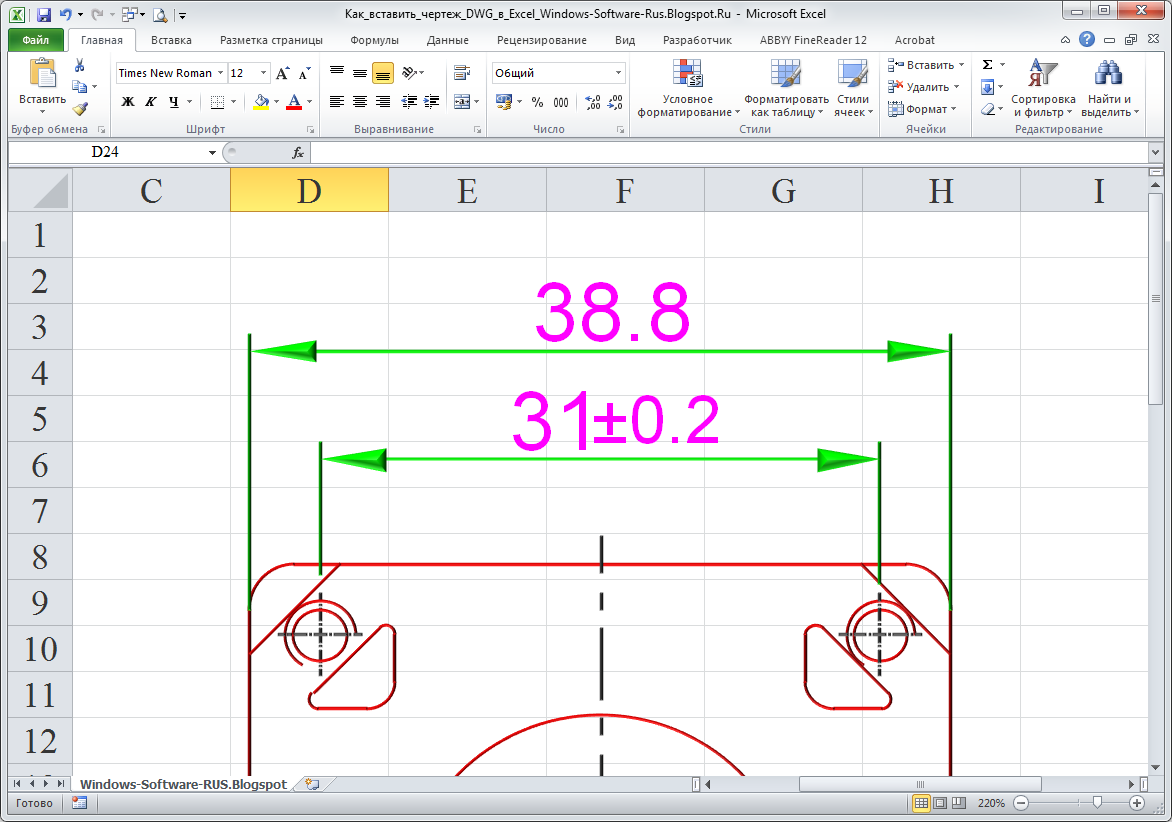Select column H header
The width and height of the screenshot is (1172, 822).
[x=941, y=191]
